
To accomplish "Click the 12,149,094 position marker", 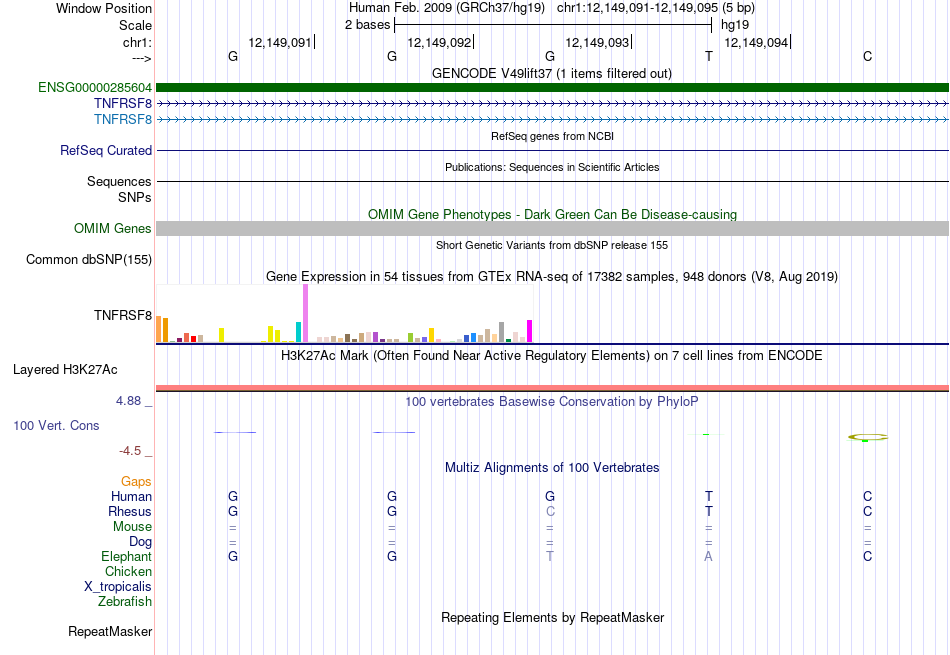I will (x=756, y=42).
